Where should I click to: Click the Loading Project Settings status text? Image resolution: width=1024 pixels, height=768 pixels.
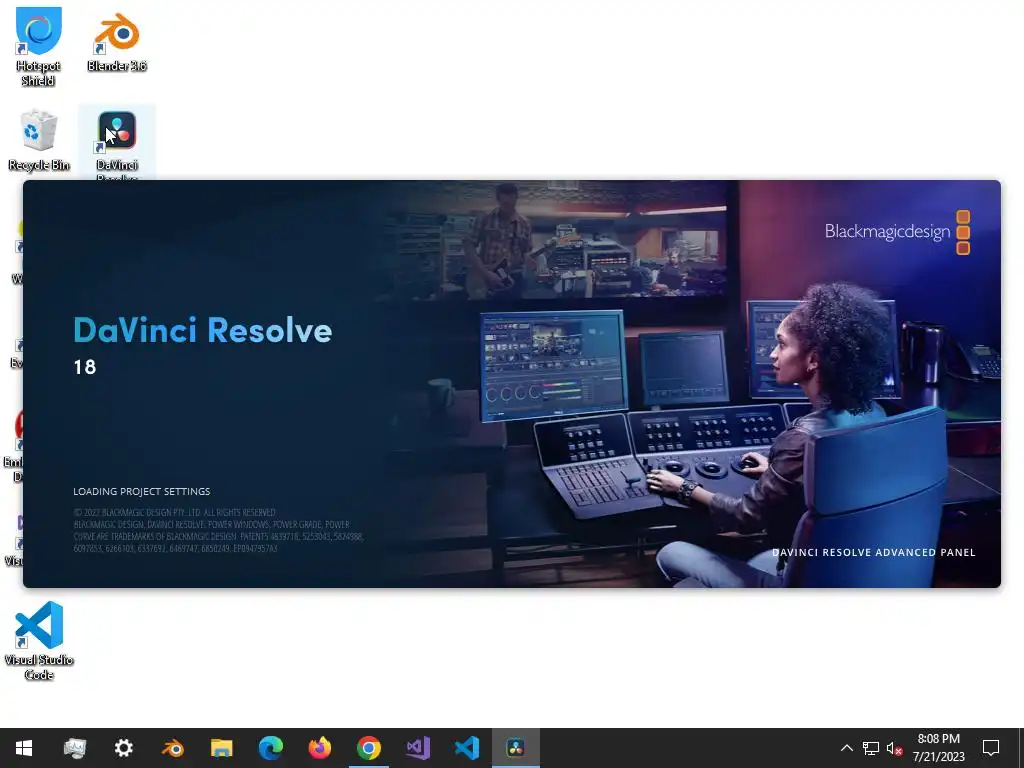pos(142,491)
